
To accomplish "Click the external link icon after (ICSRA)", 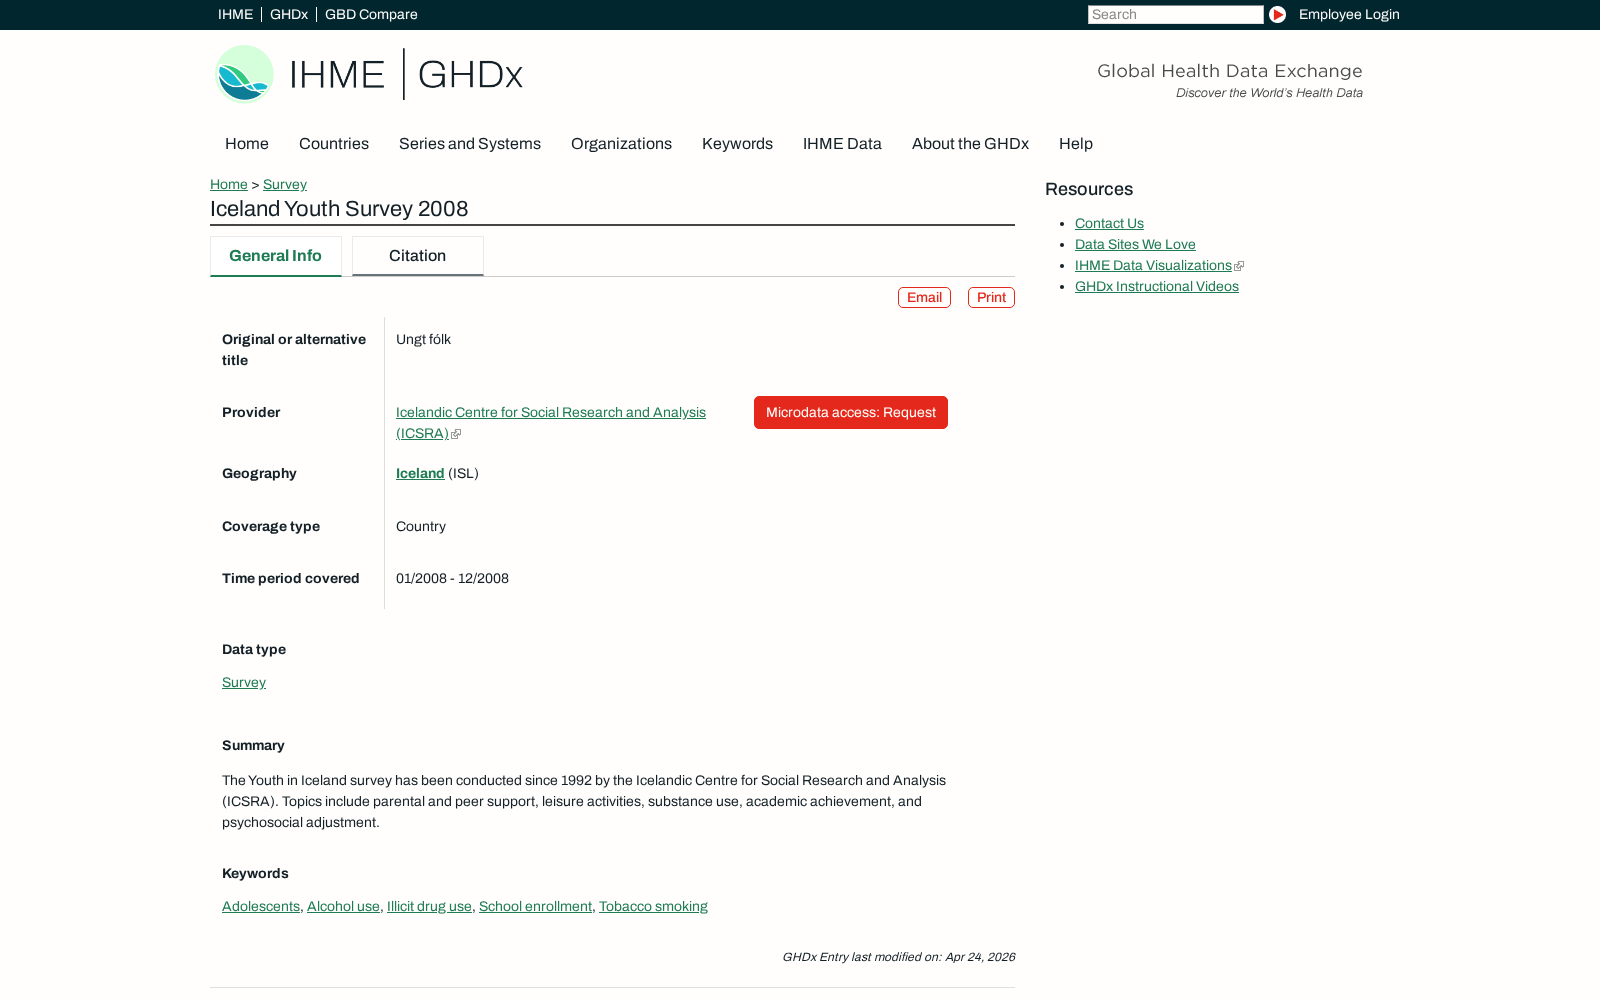I will [x=456, y=434].
